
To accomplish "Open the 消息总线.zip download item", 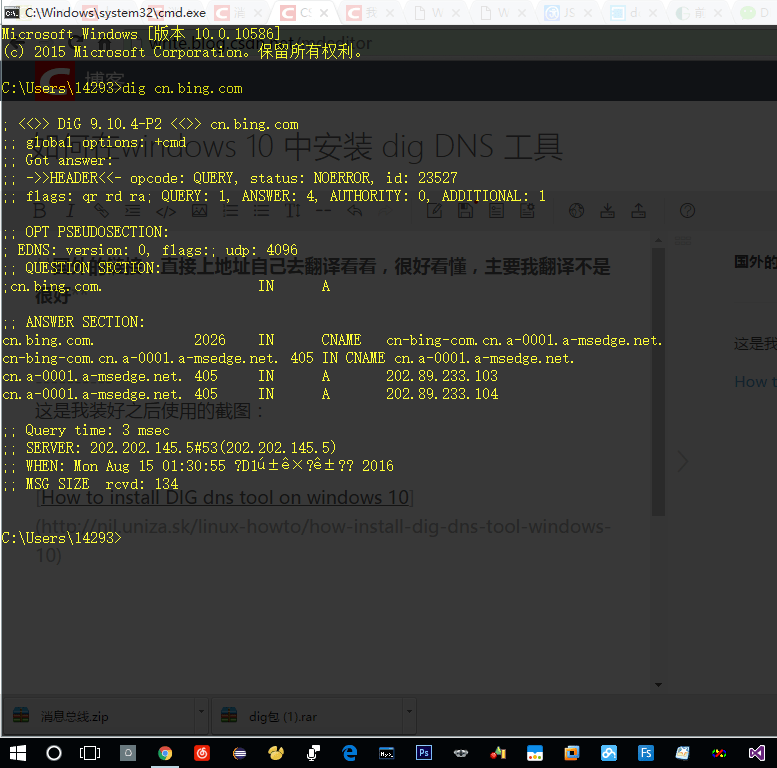I will pos(101,716).
